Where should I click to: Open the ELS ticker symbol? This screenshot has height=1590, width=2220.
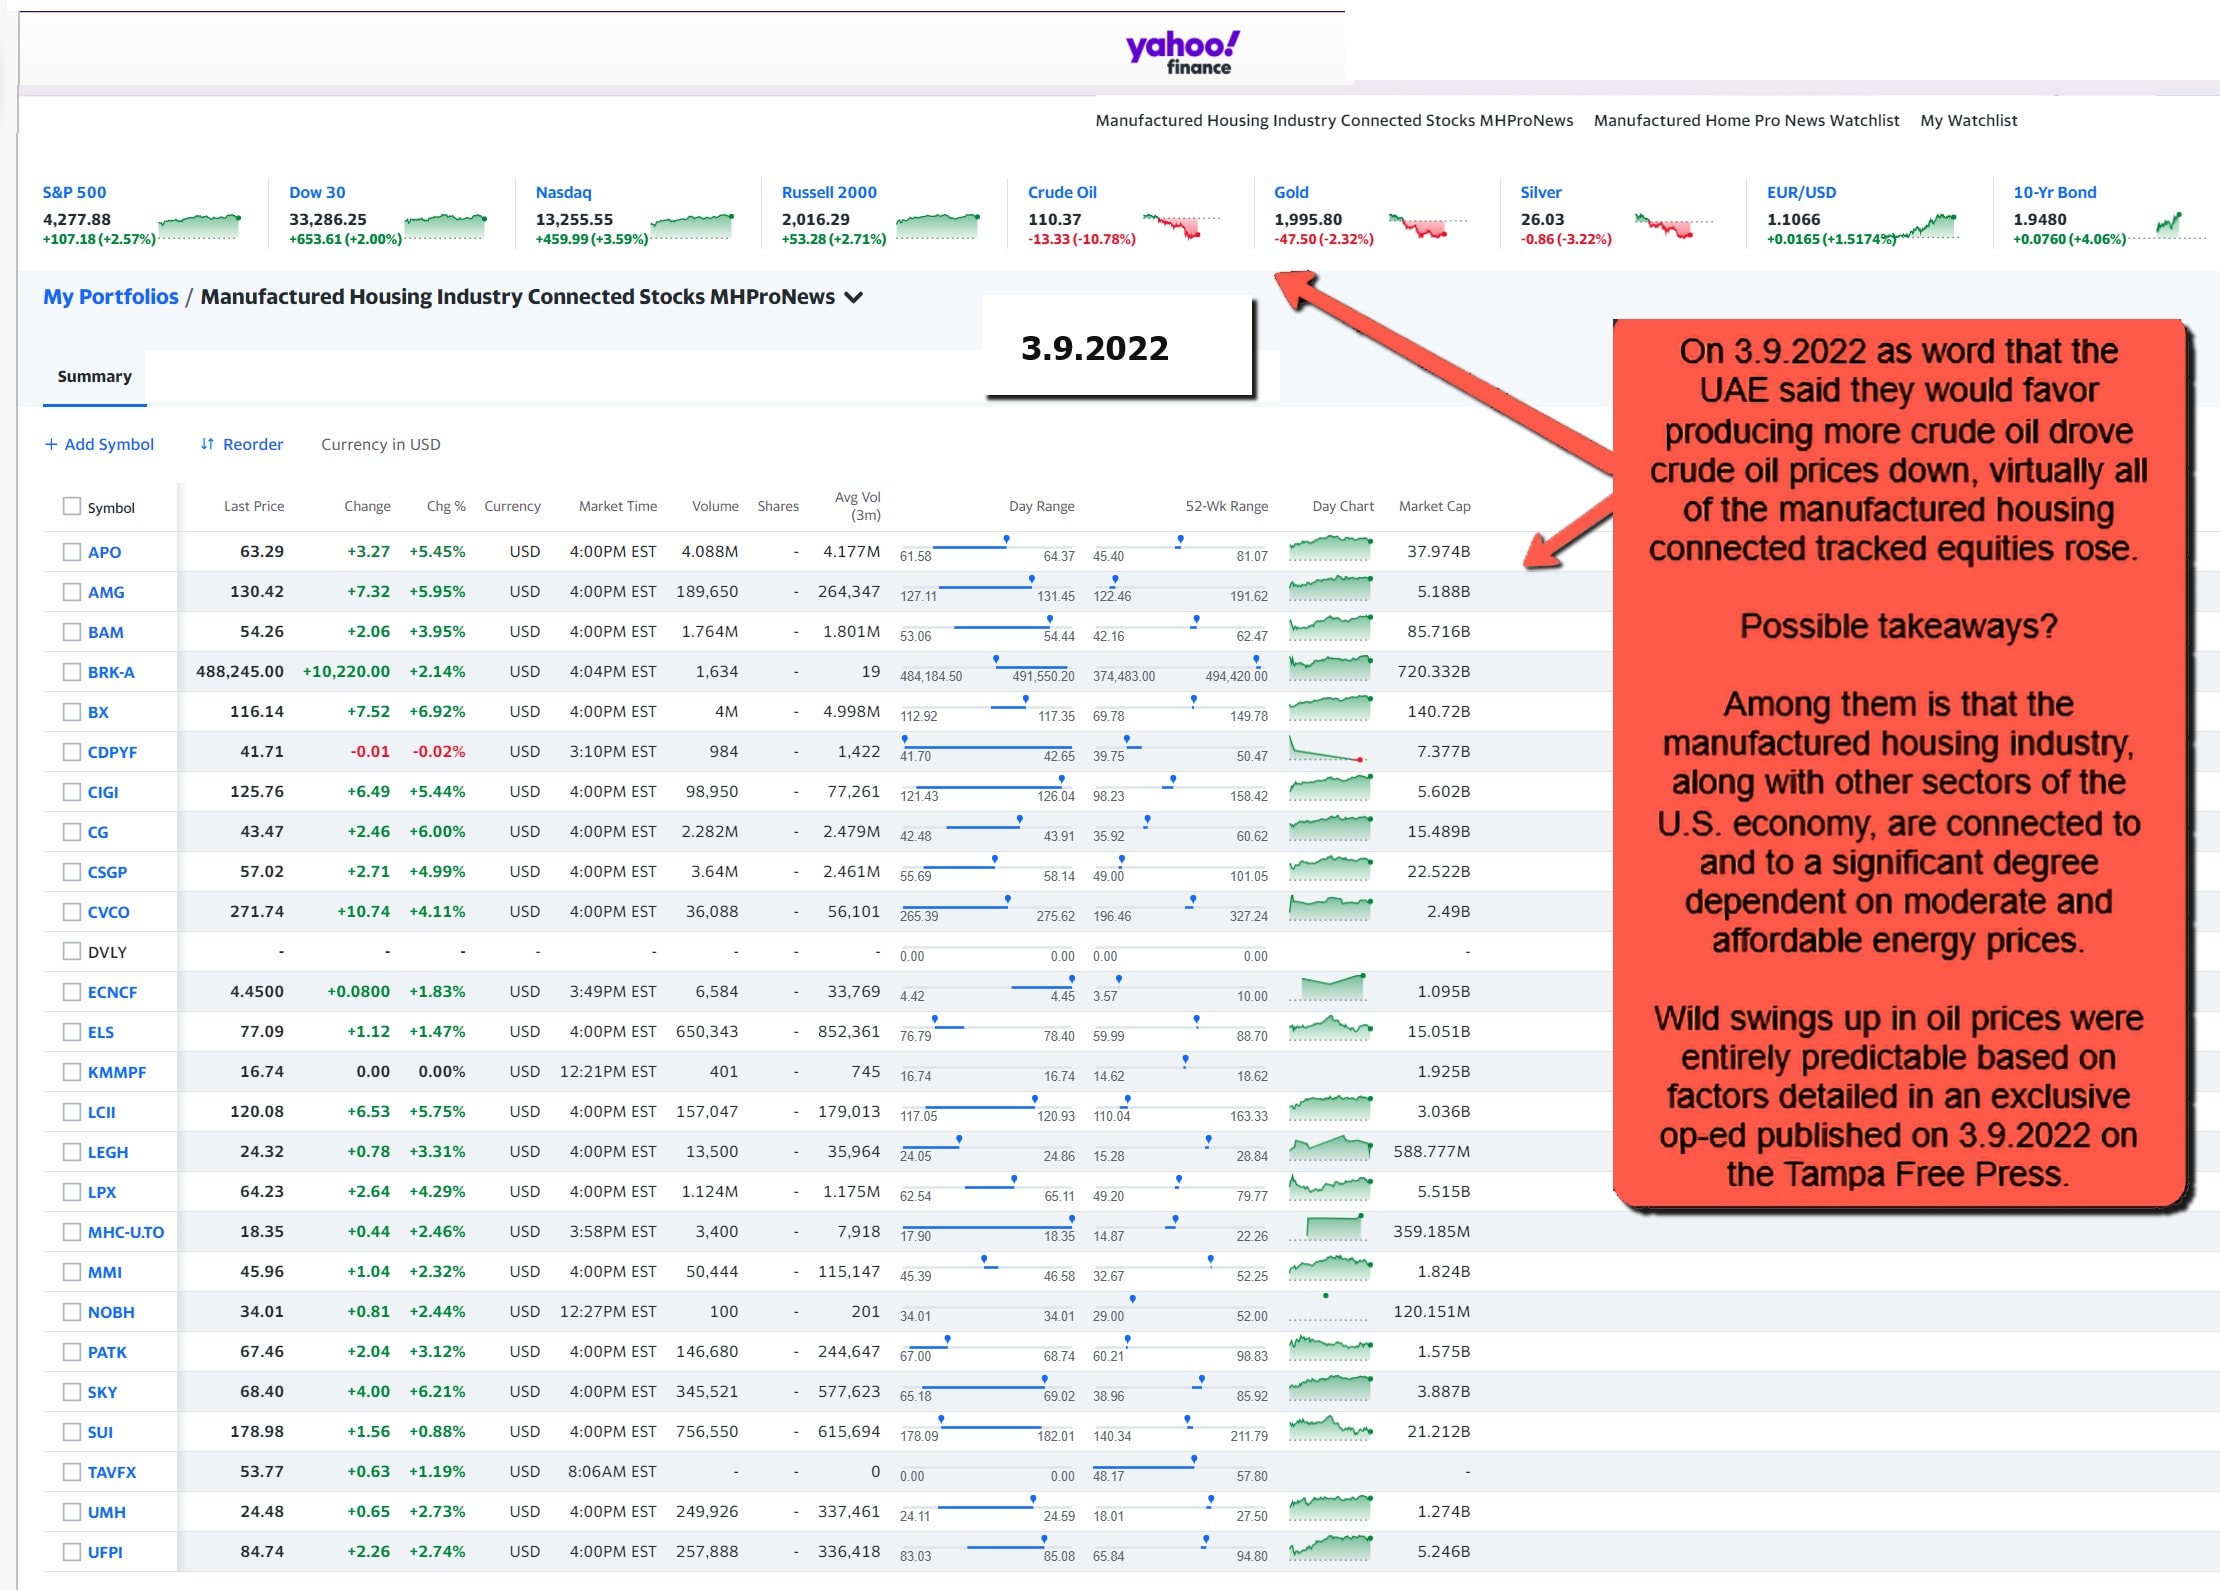[x=100, y=1032]
